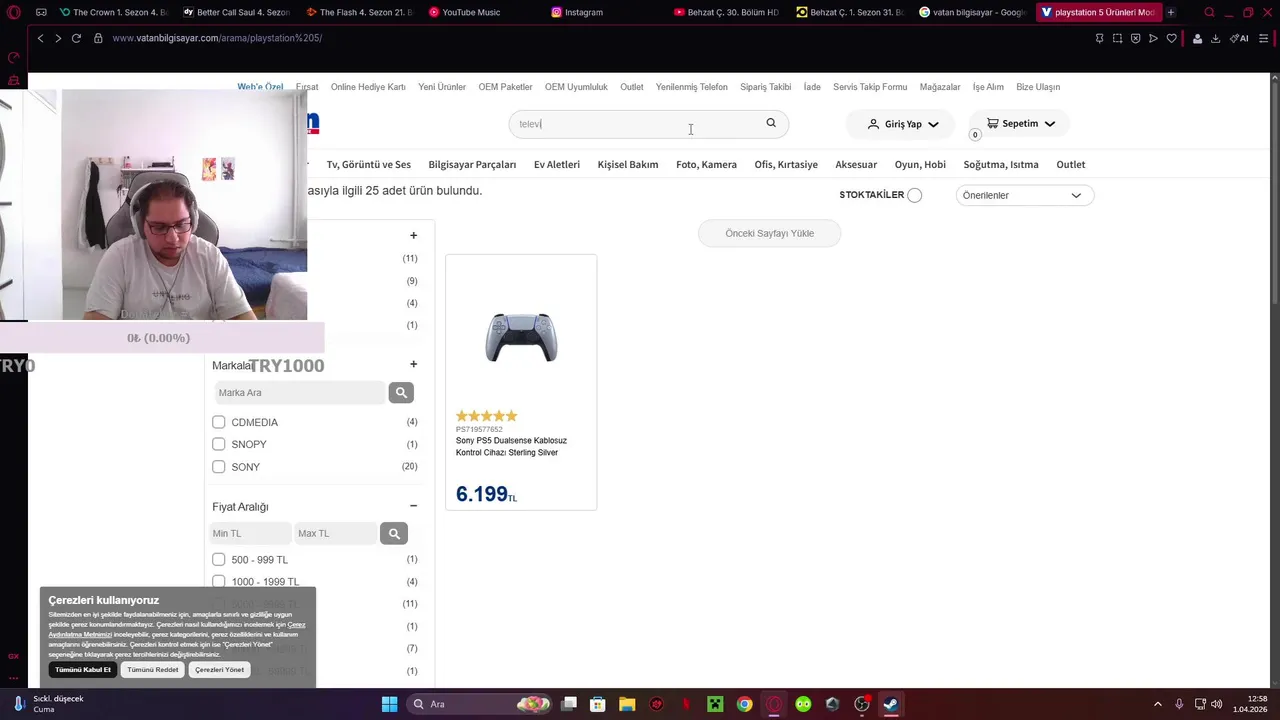This screenshot has height=720, width=1280.
Task: Accept all cookies with Tümünü Kabul Et
Action: click(83, 670)
